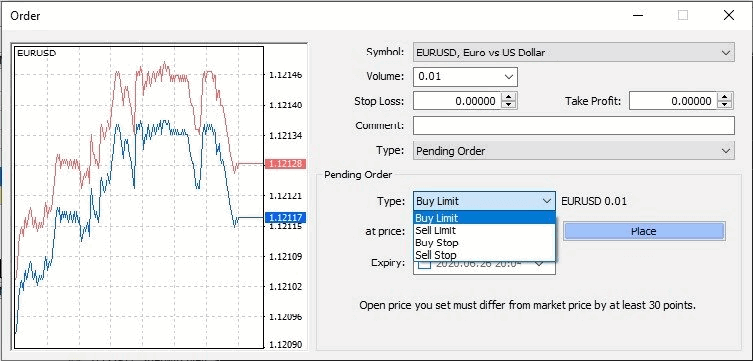The width and height of the screenshot is (753, 361).
Task: Open the Expiry date dropdown arrow
Action: [x=539, y=264]
